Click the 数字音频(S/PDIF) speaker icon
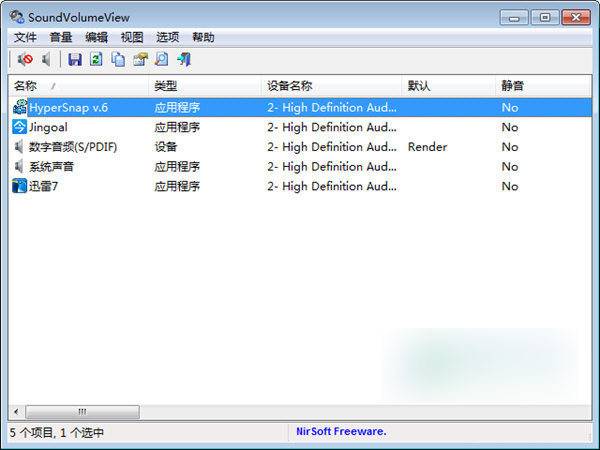Viewport: 600px width, 450px height. pyautogui.click(x=19, y=147)
